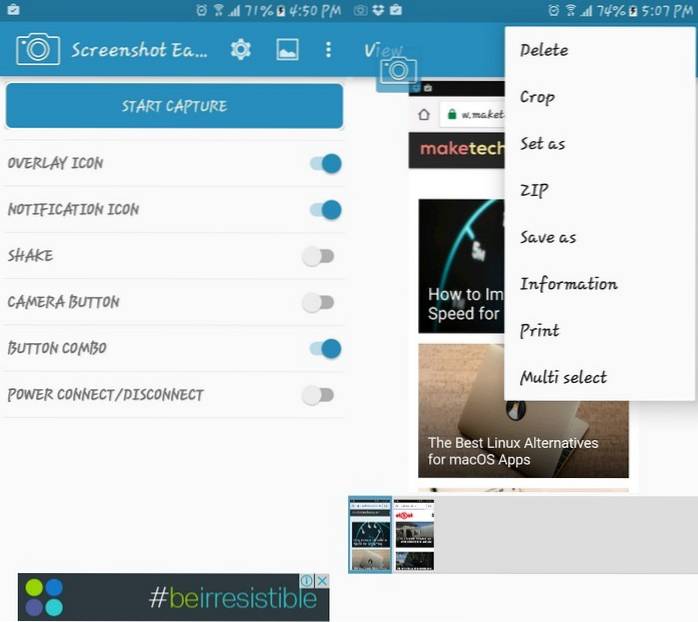698x622 pixels.
Task: Enable Power Connect/Disconnect switch
Action: click(318, 395)
